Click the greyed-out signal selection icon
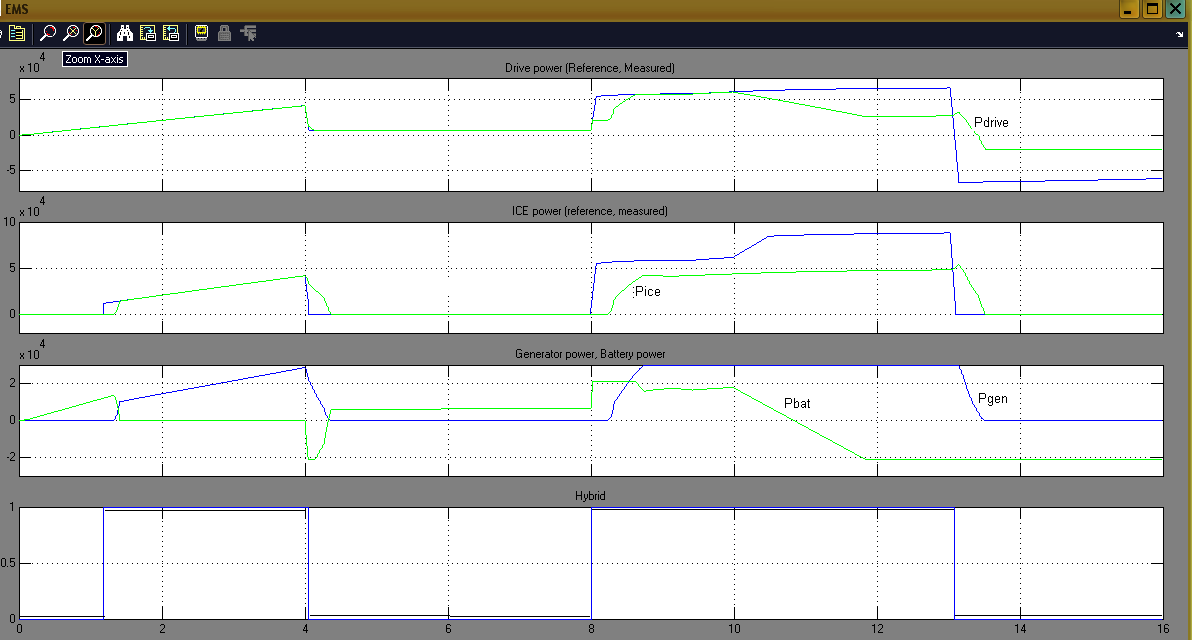1192x640 pixels. click(249, 33)
